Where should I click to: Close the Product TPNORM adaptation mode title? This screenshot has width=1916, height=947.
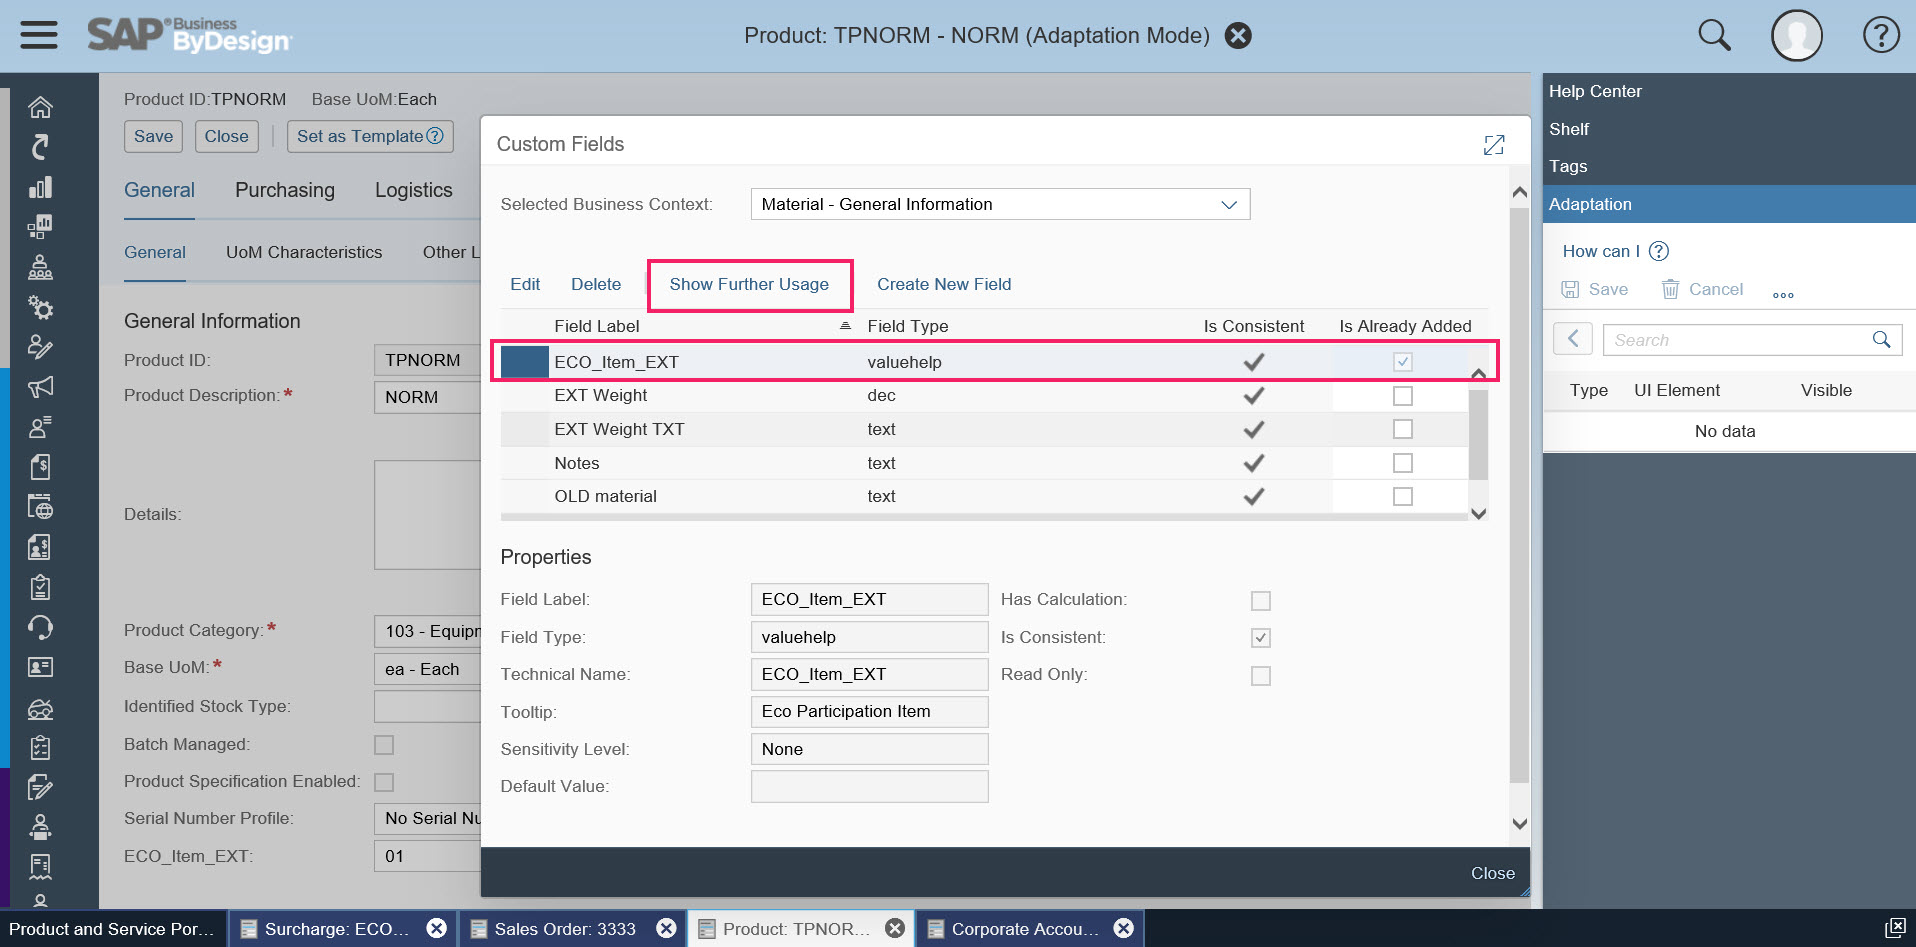[x=1238, y=36]
